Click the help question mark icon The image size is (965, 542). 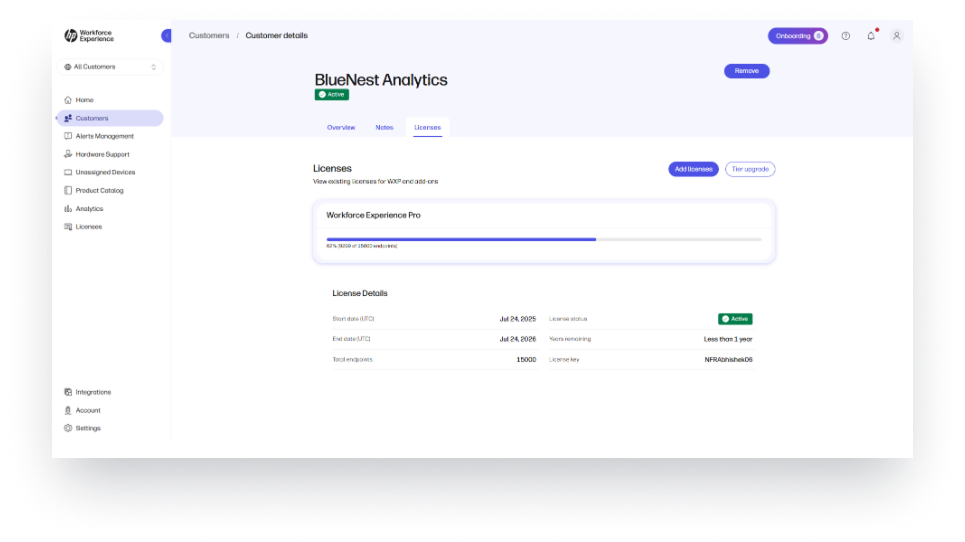tap(845, 36)
